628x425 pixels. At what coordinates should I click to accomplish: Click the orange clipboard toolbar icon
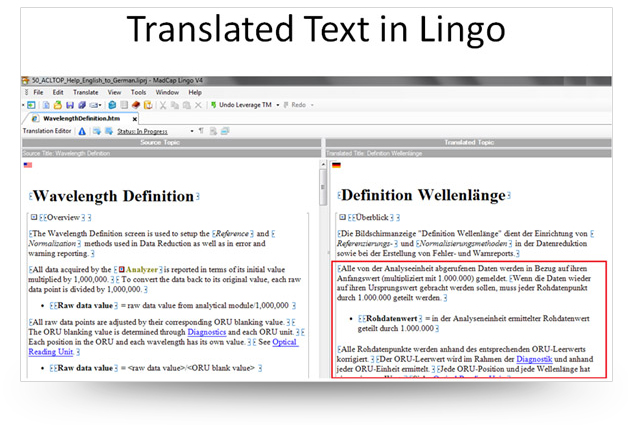tap(148, 105)
